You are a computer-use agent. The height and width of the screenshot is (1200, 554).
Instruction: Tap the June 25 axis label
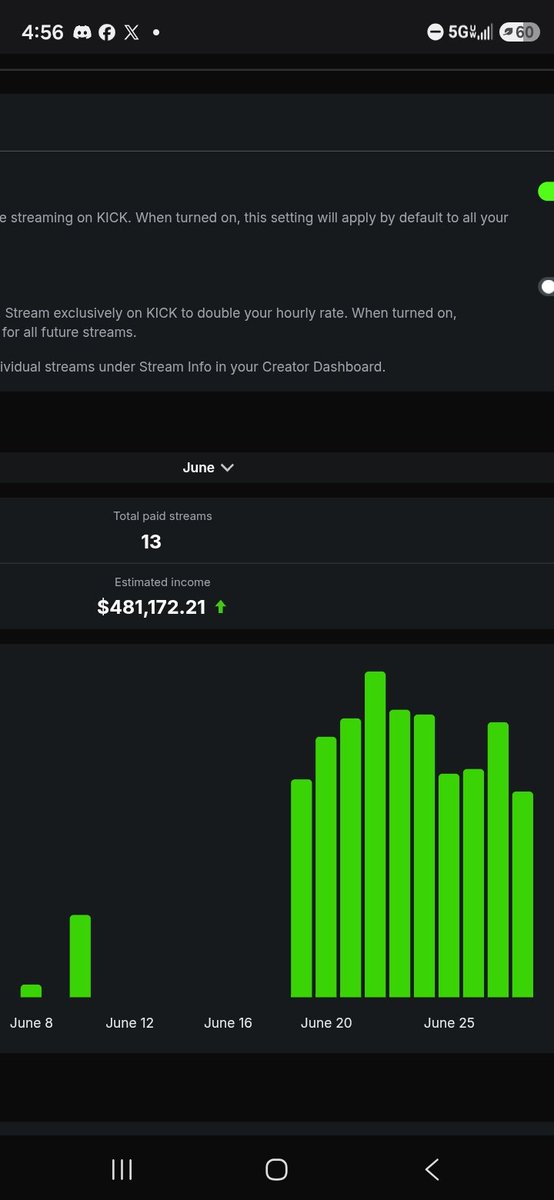click(449, 1023)
